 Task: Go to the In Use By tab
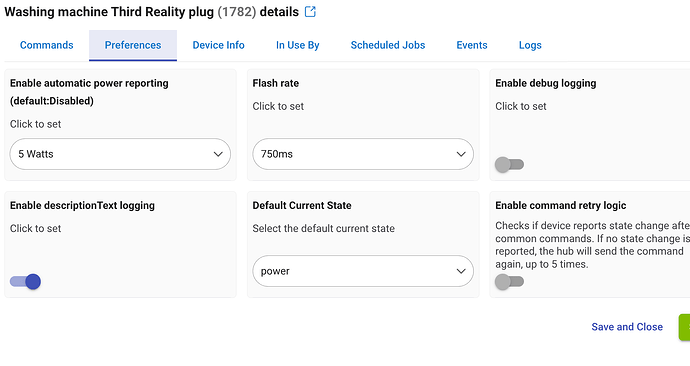tap(297, 45)
